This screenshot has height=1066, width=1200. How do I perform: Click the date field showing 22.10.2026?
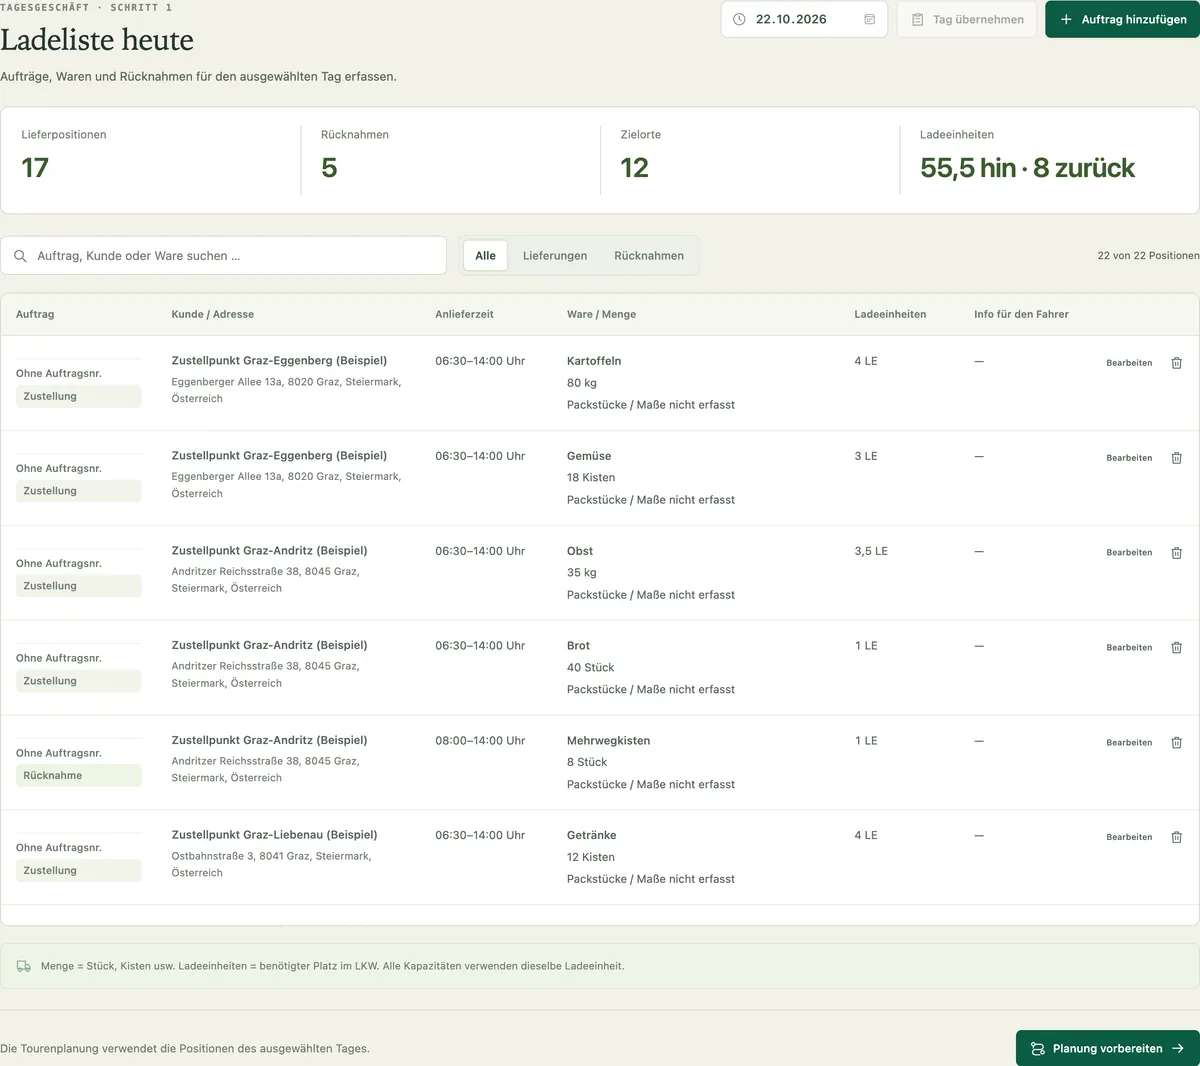pos(804,19)
